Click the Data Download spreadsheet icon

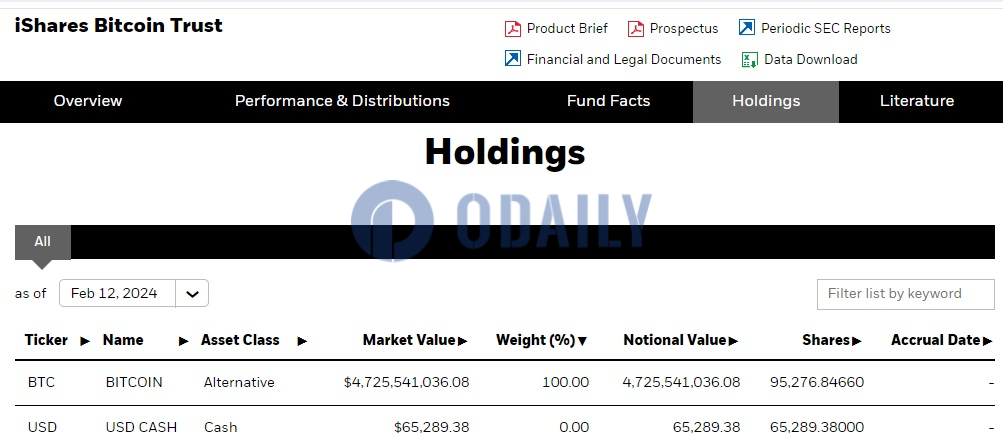click(x=749, y=59)
